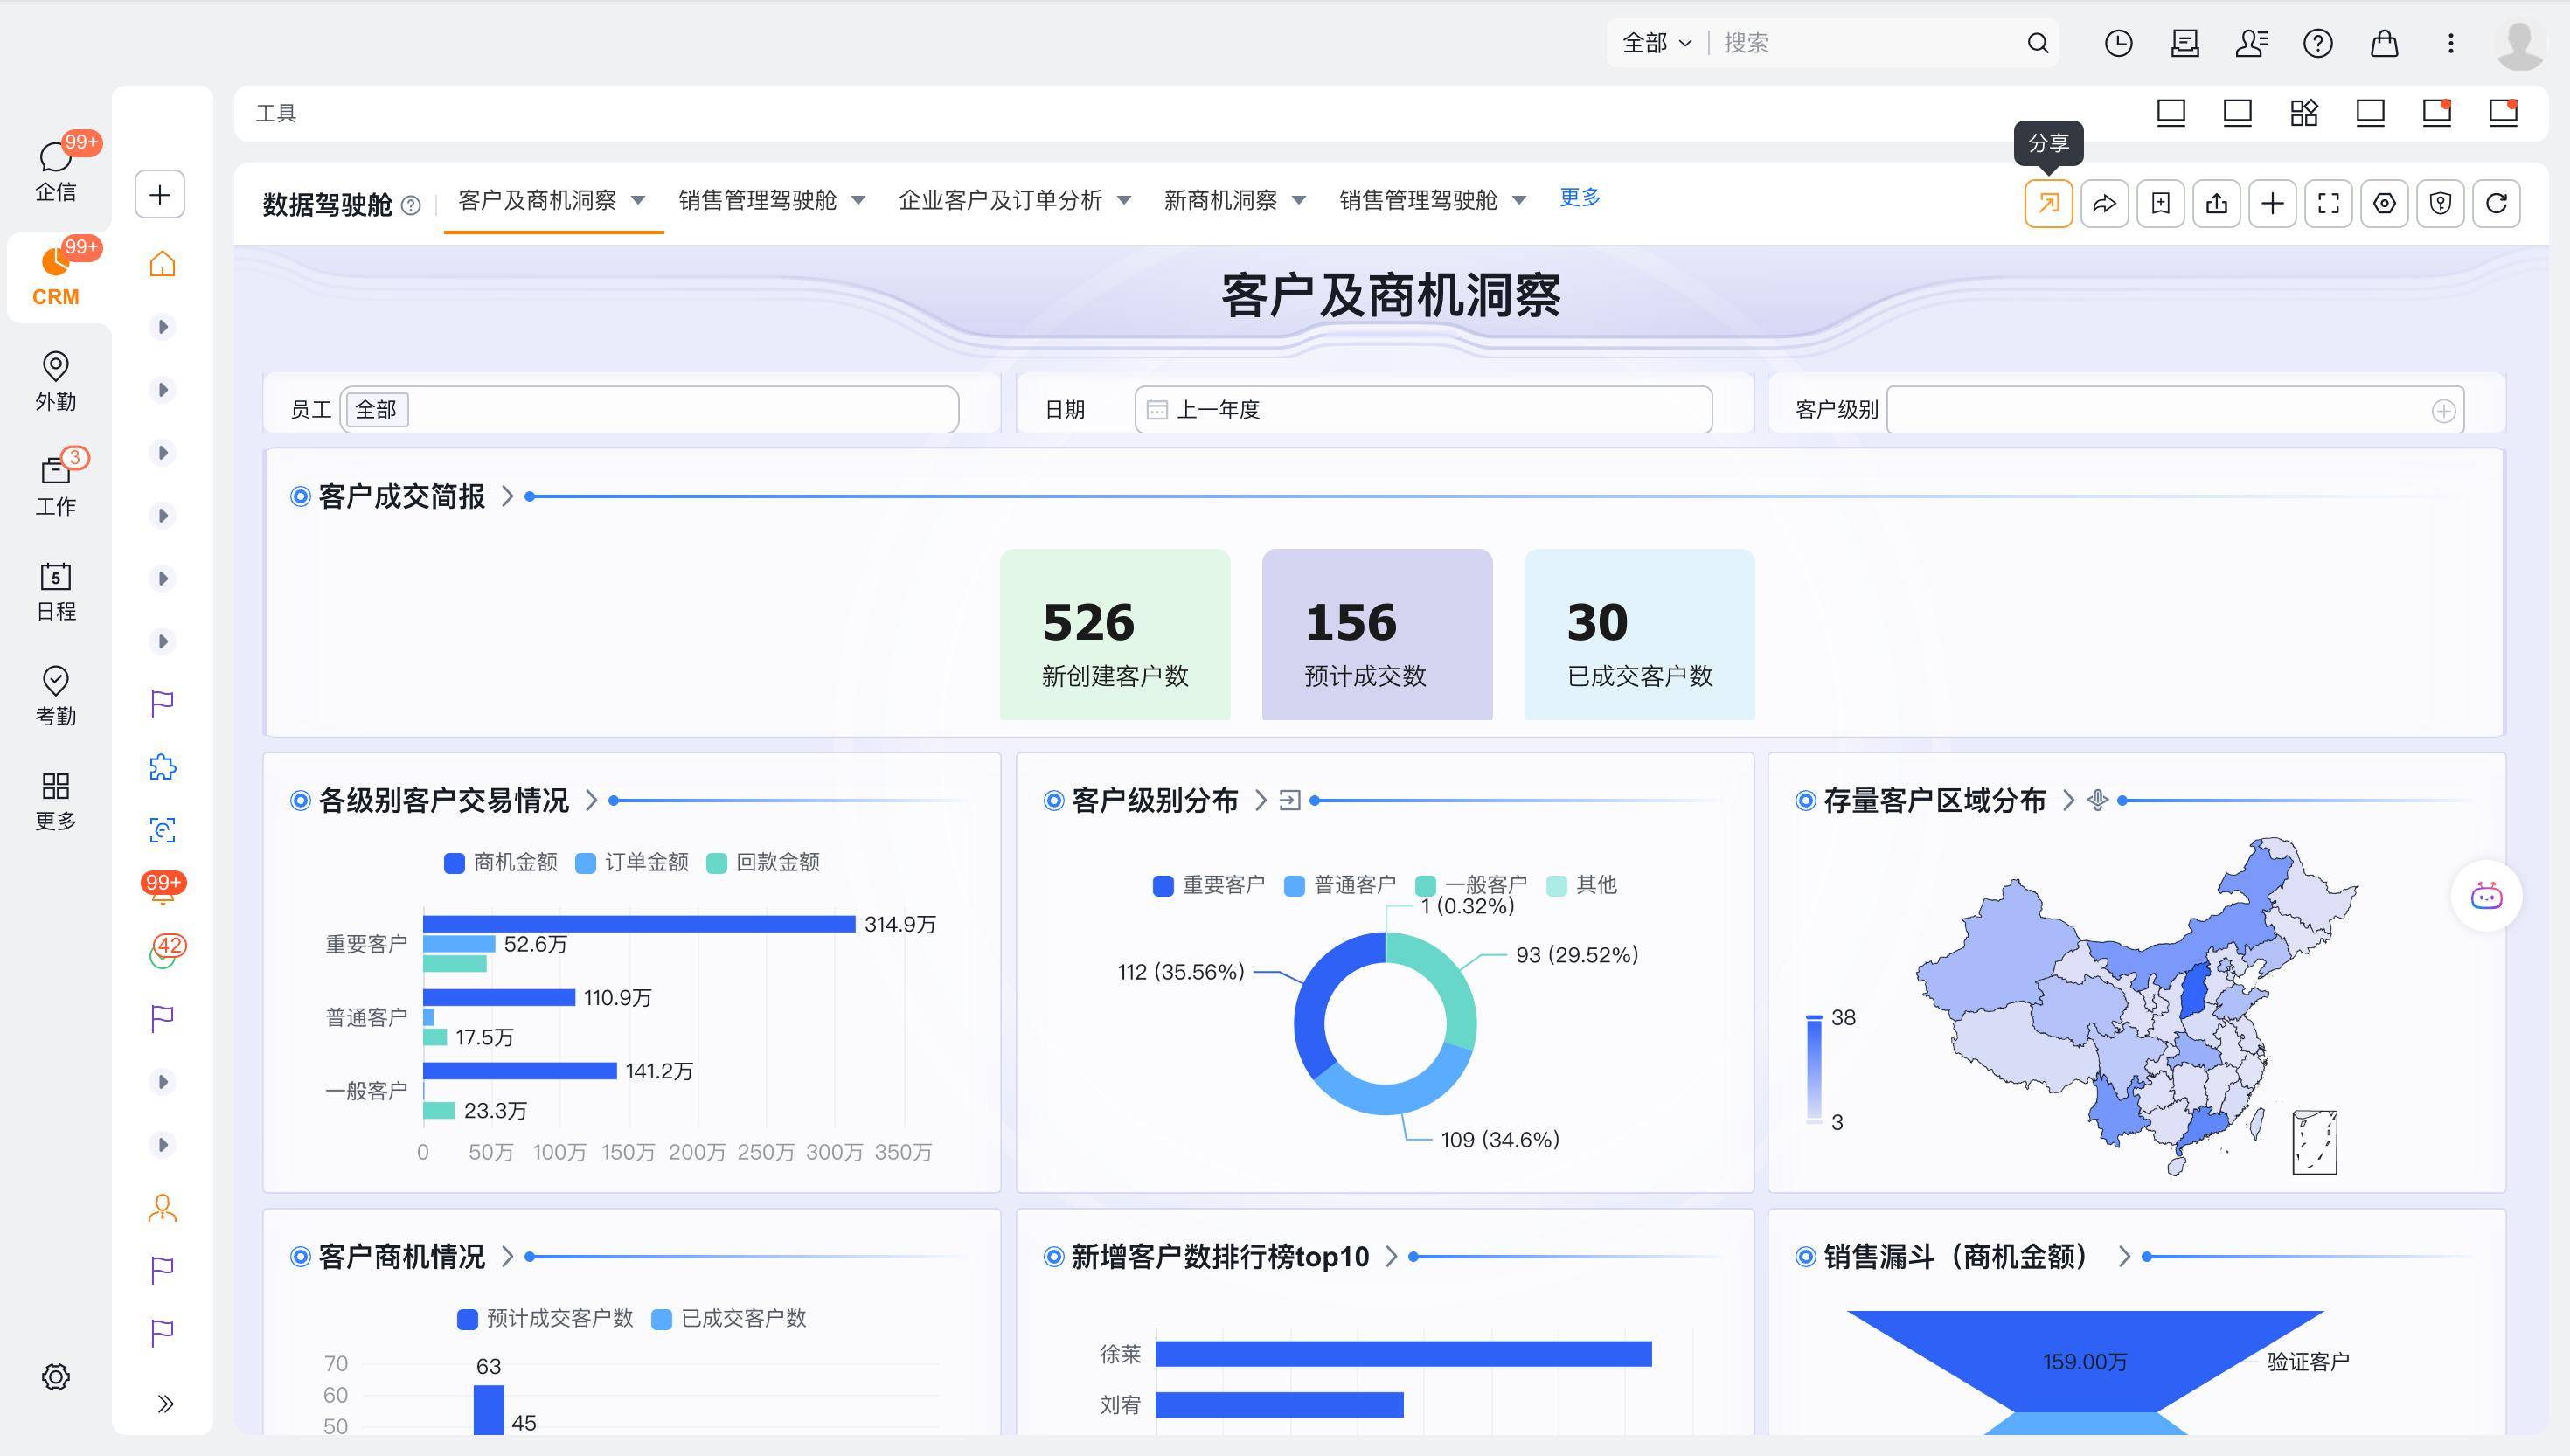The width and height of the screenshot is (2570, 1456).
Task: Open the 更多 apps grid
Action: [x=56, y=801]
